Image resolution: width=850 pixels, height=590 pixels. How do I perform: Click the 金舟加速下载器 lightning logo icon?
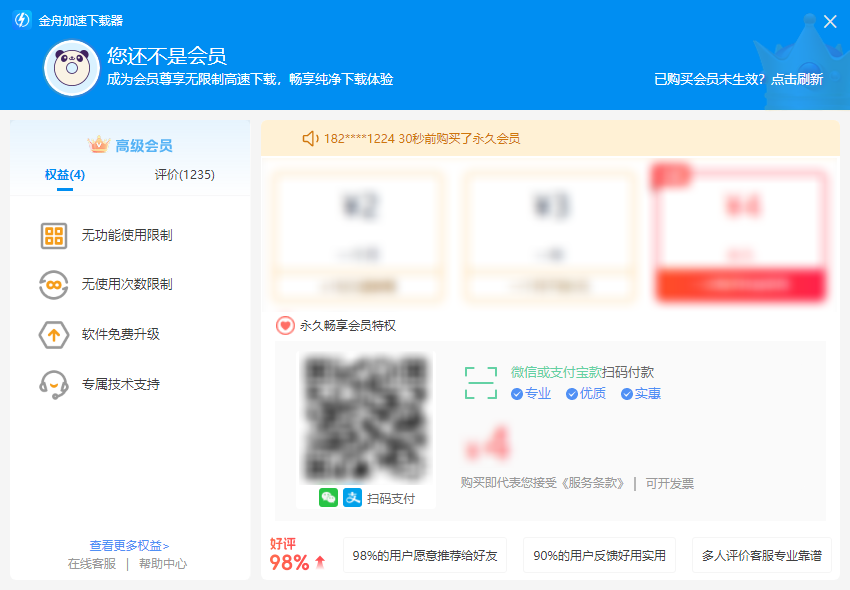click(22, 20)
